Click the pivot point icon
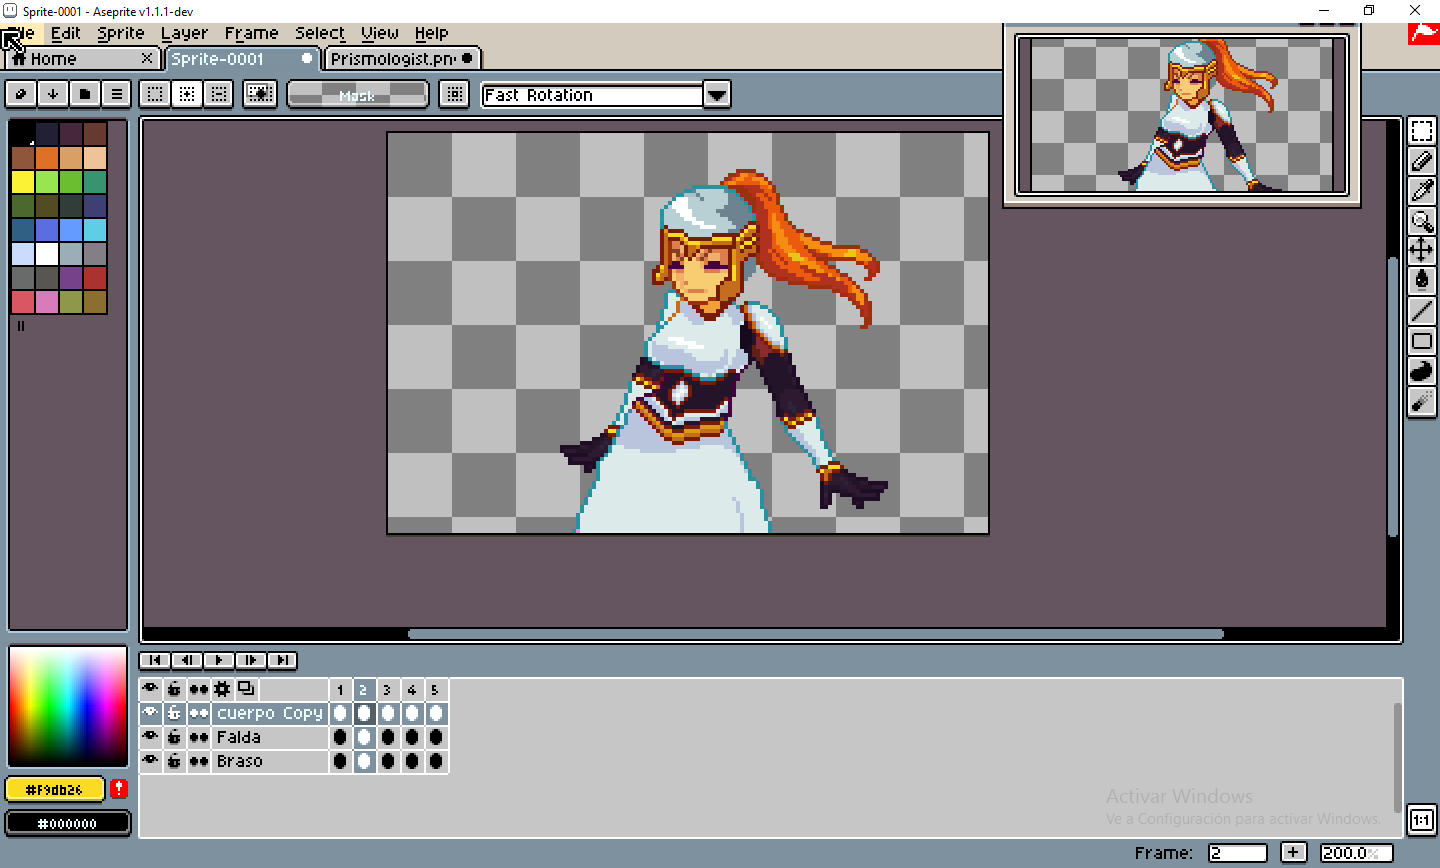This screenshot has height=868, width=1440. pyautogui.click(x=454, y=94)
